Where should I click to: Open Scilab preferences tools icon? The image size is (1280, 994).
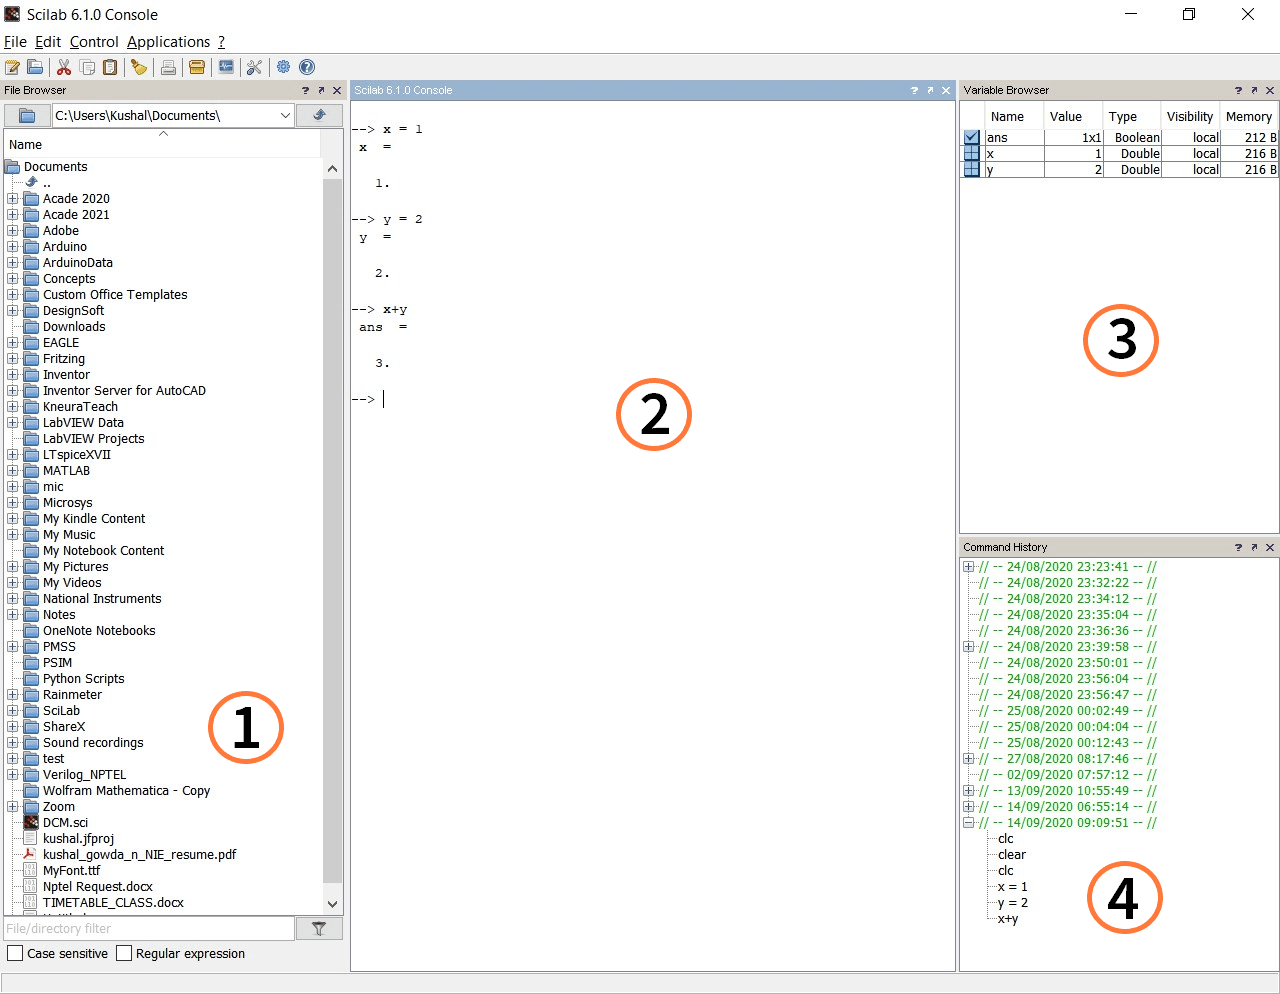click(x=254, y=67)
